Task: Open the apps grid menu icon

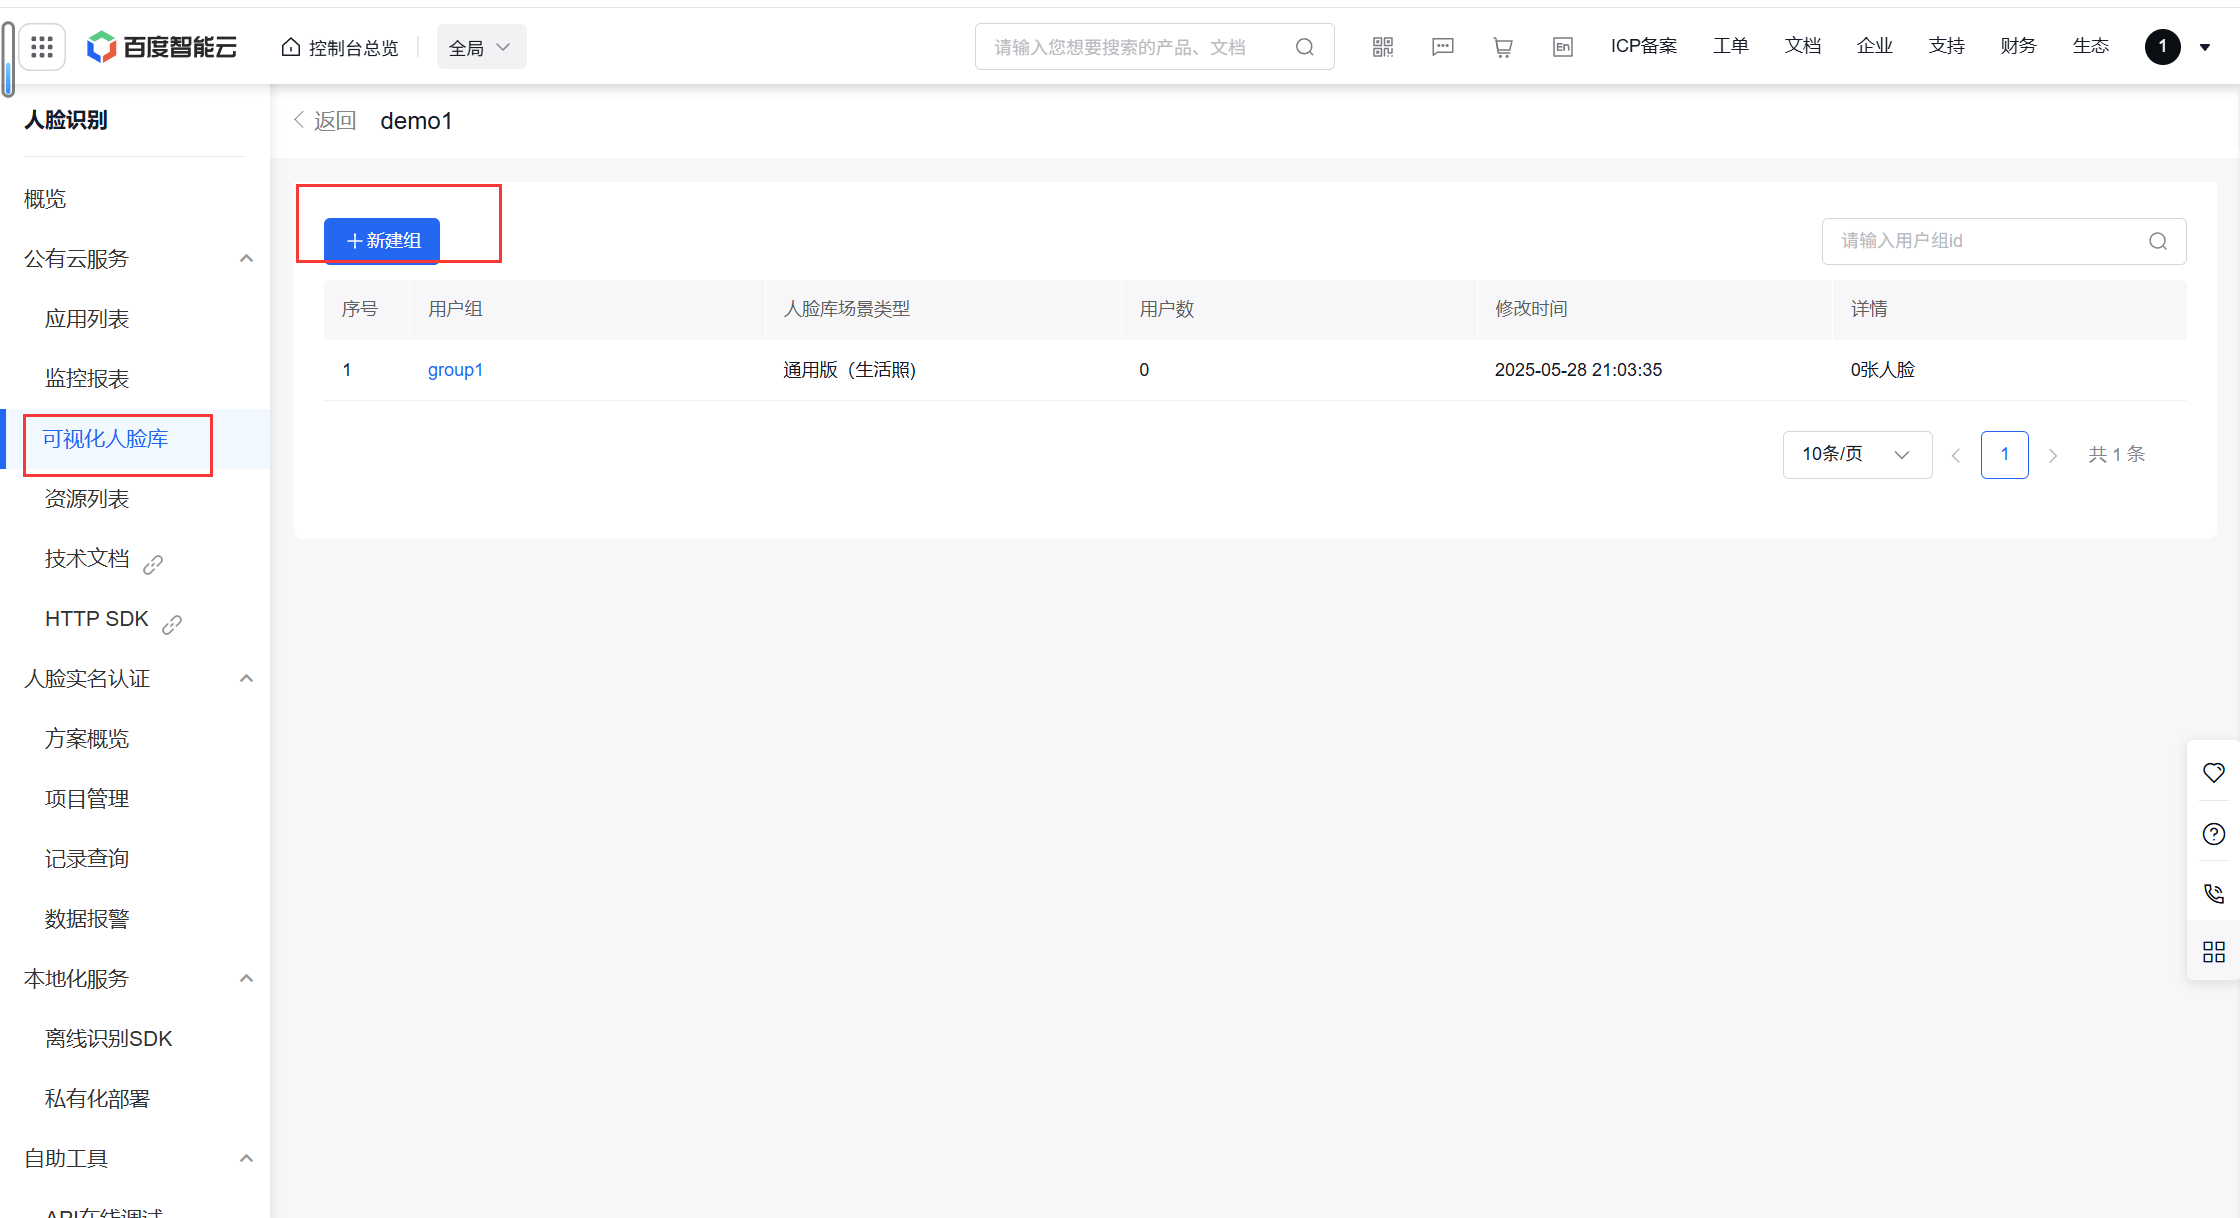Action: click(x=42, y=47)
